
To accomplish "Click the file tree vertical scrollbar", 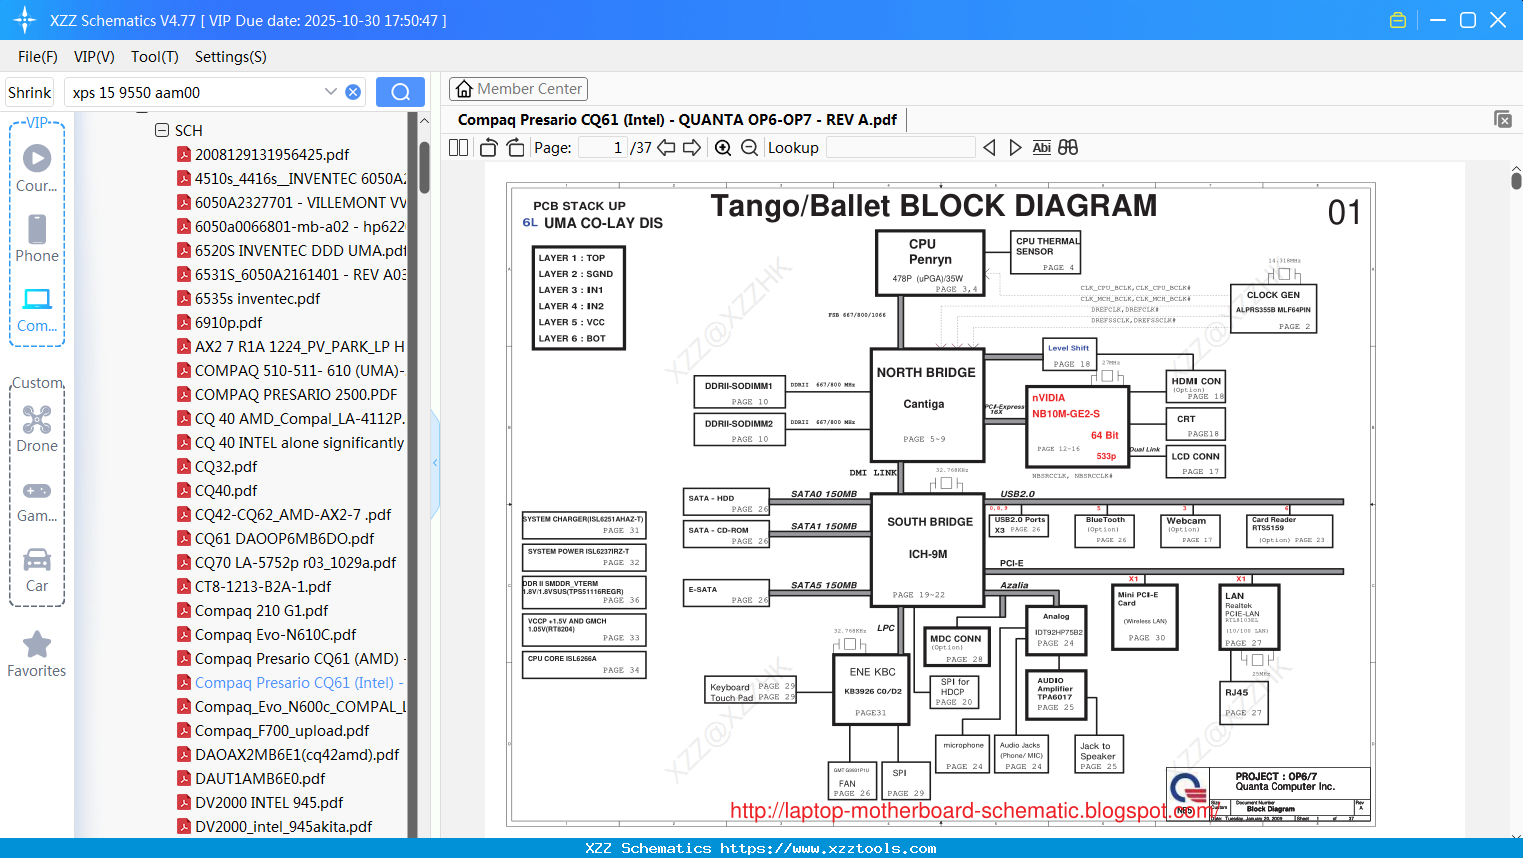I will (x=424, y=166).
